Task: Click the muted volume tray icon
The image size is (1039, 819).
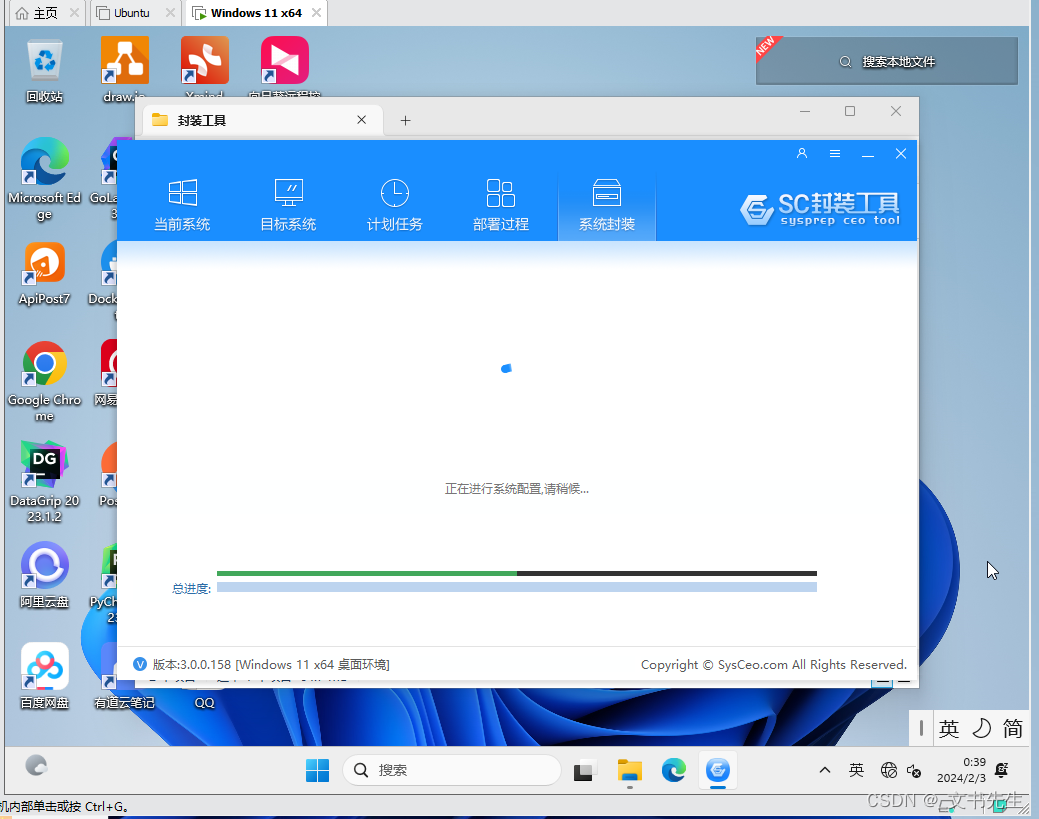Action: tap(914, 771)
